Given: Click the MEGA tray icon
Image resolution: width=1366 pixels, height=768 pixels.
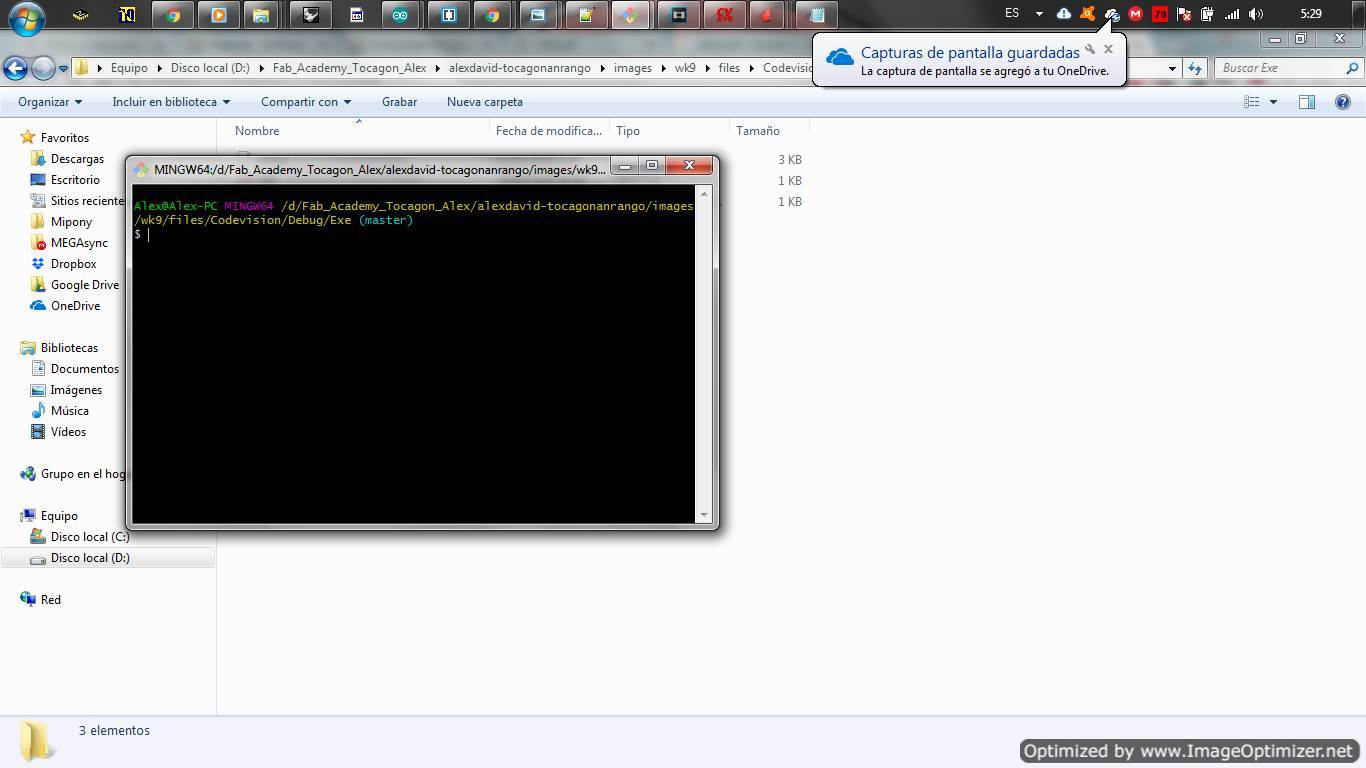Looking at the screenshot, I should 1135,14.
